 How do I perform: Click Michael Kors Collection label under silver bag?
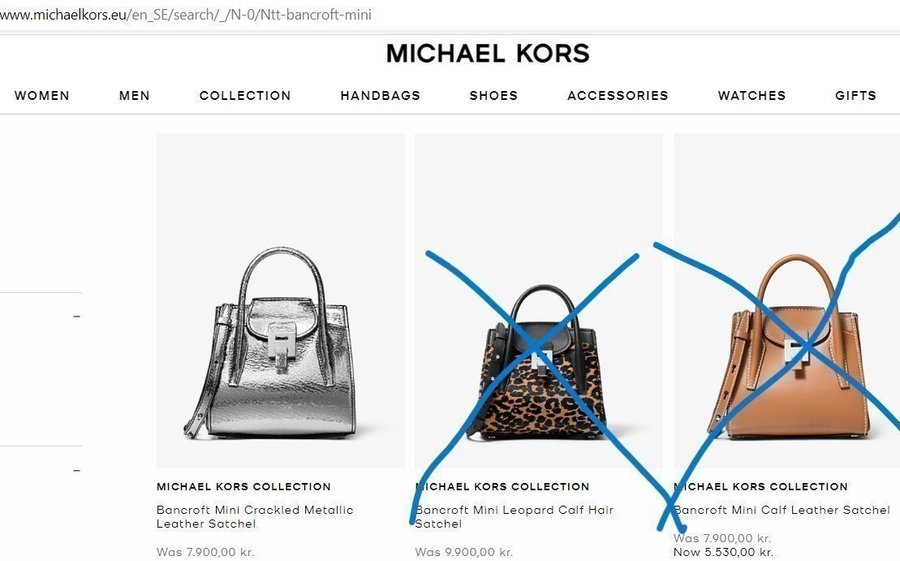click(x=243, y=486)
